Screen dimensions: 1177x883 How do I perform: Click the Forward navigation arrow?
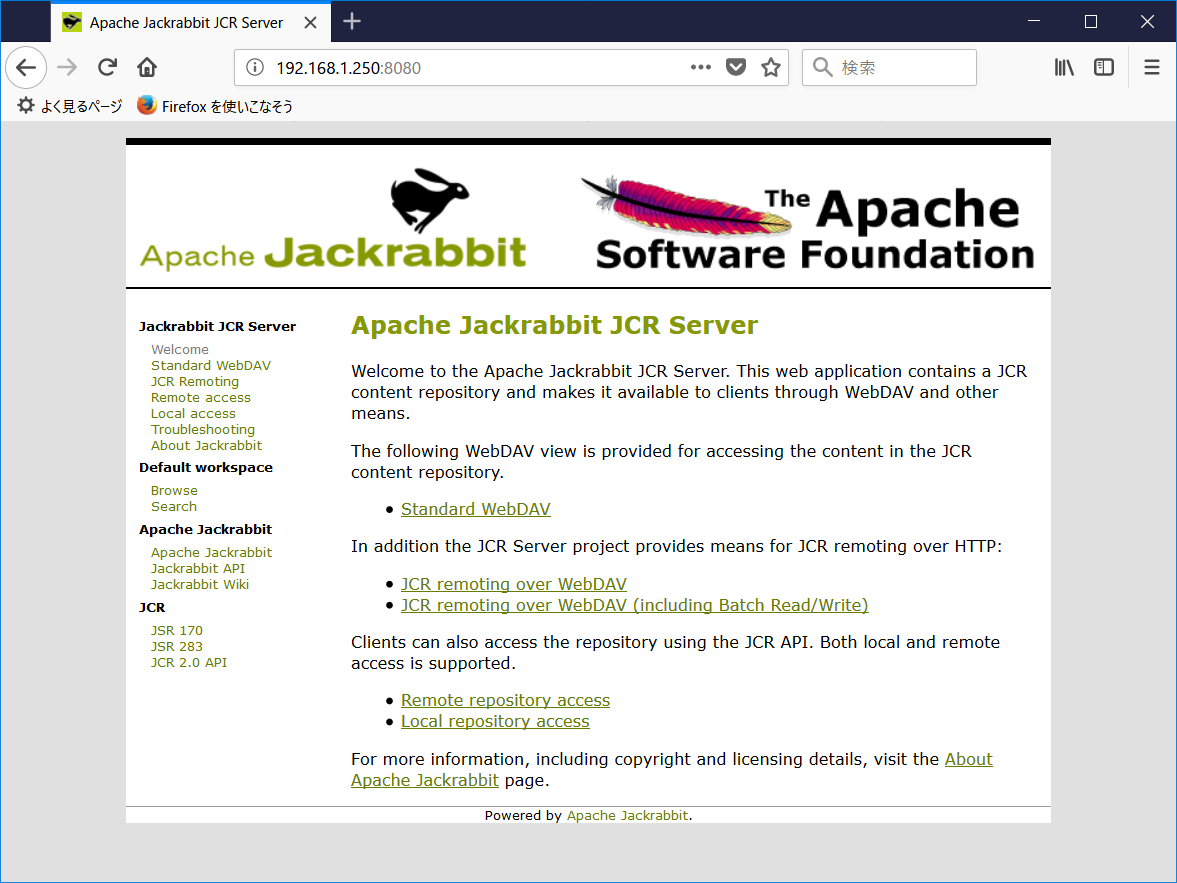coord(66,67)
